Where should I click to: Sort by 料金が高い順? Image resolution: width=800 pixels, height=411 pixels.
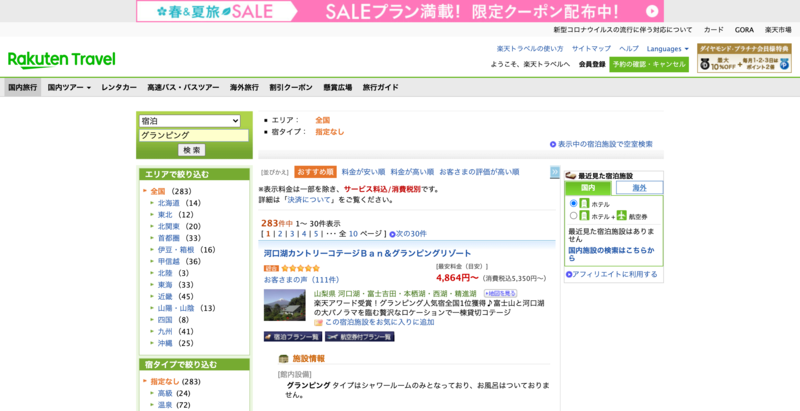(x=412, y=172)
